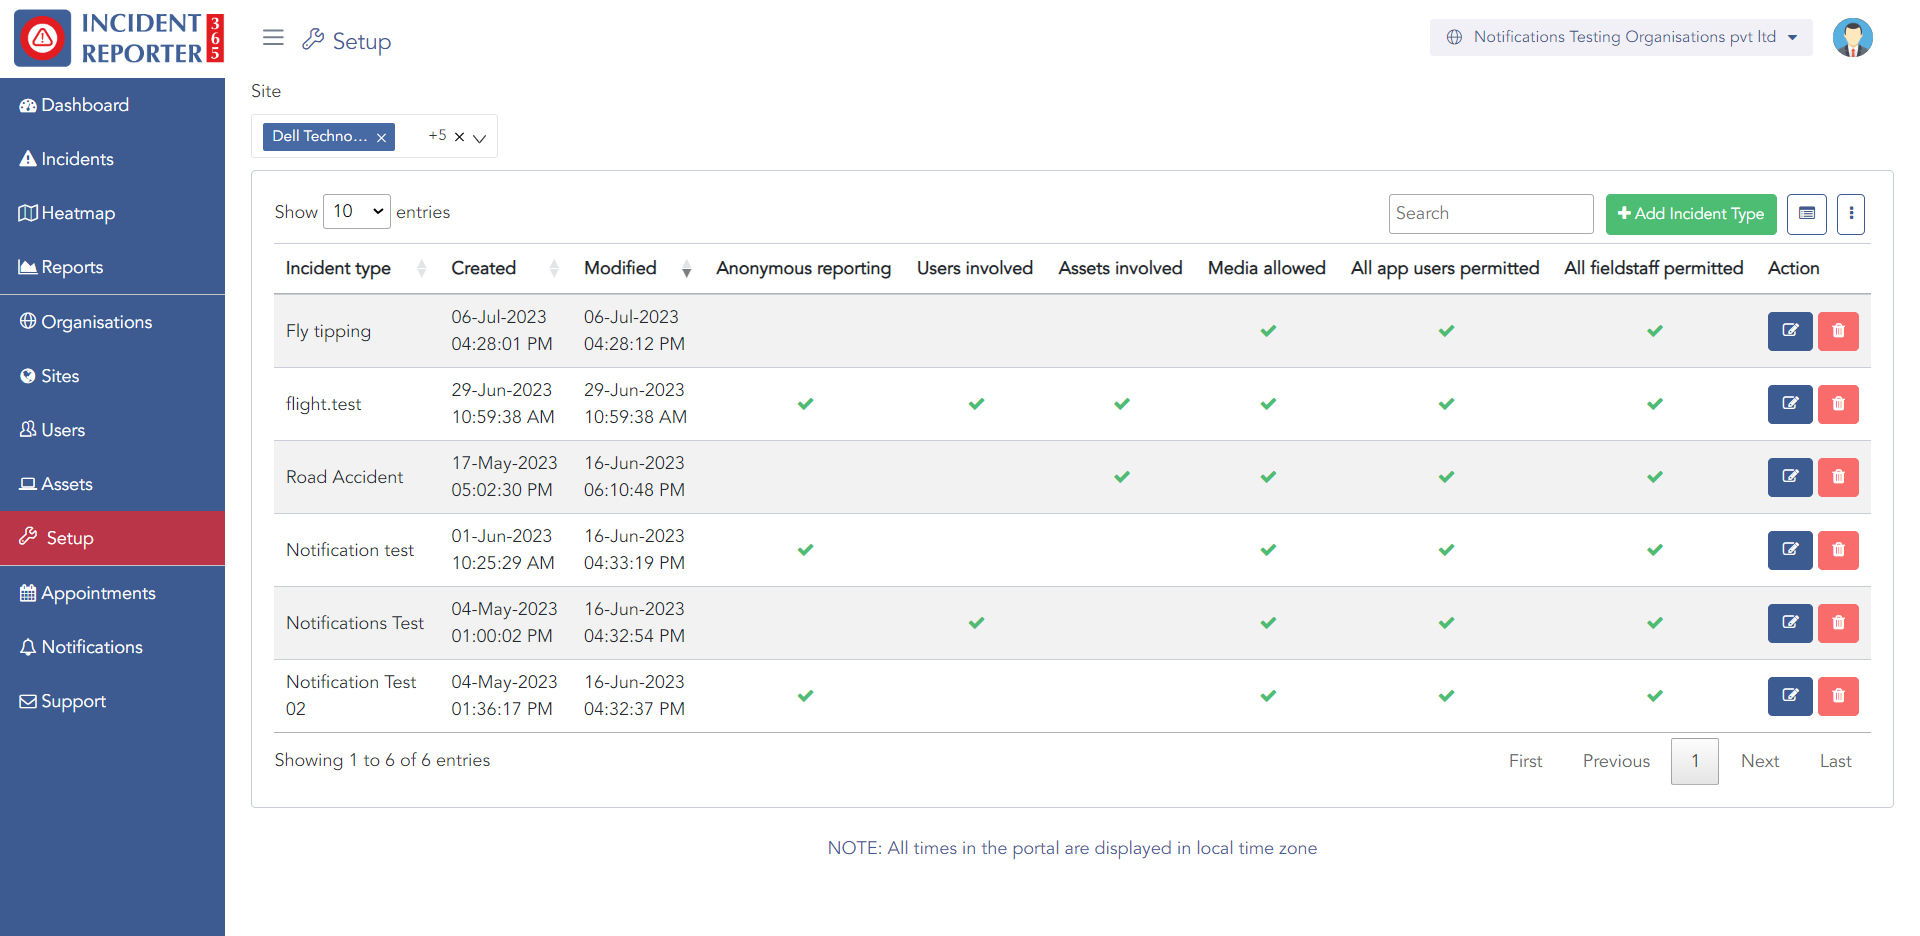
Task: Edit the Fly tipping incident type
Action: point(1789,331)
